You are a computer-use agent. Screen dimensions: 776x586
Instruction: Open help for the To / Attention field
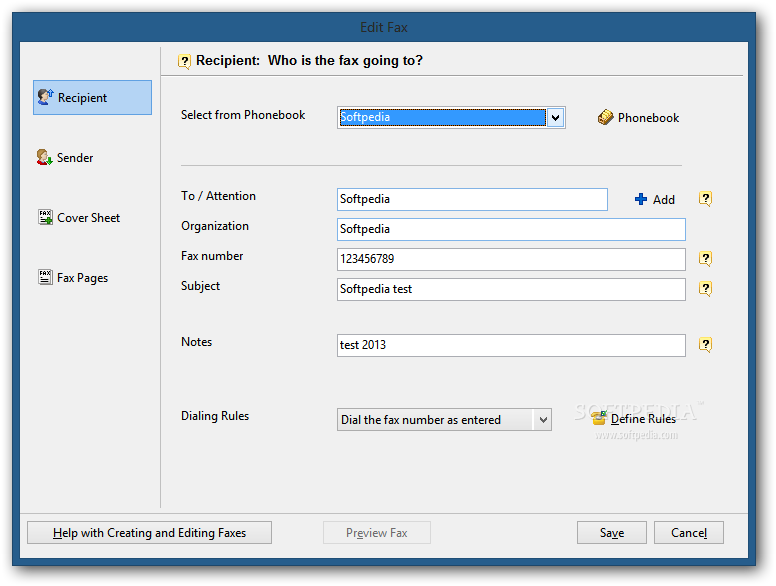[x=705, y=199]
